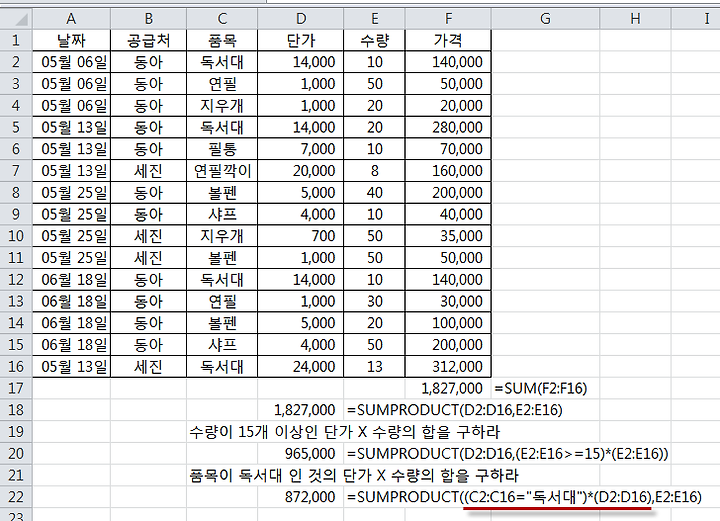
Task: Click the 품목 header cell
Action: click(x=222, y=40)
